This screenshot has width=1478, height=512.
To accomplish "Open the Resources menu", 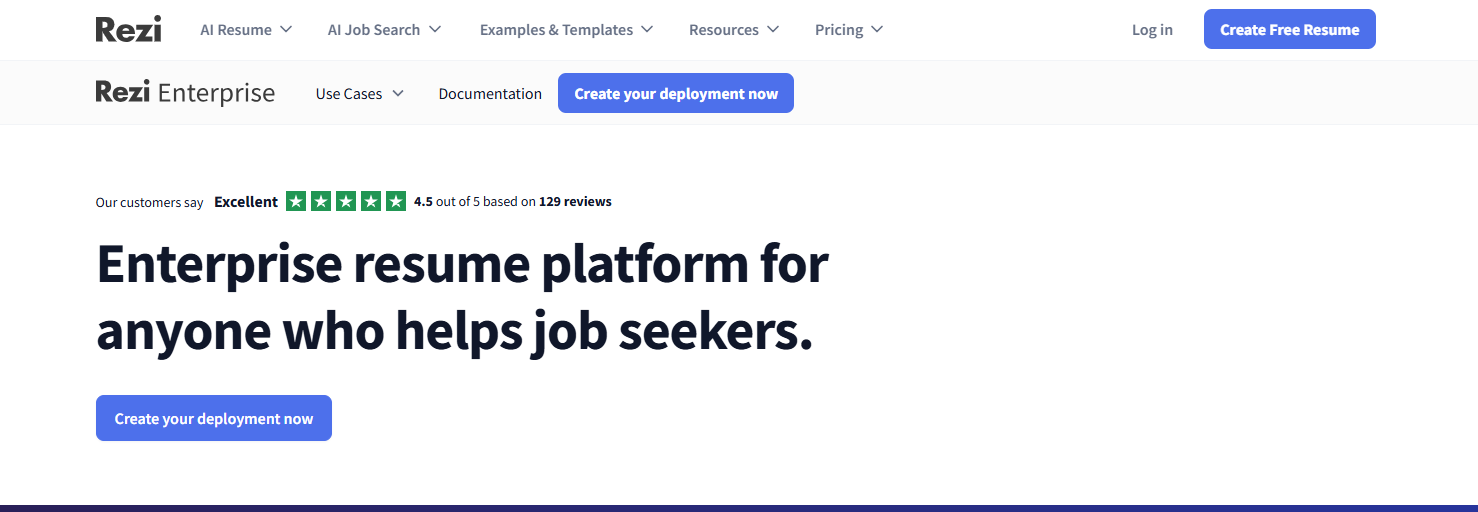I will coord(734,30).
